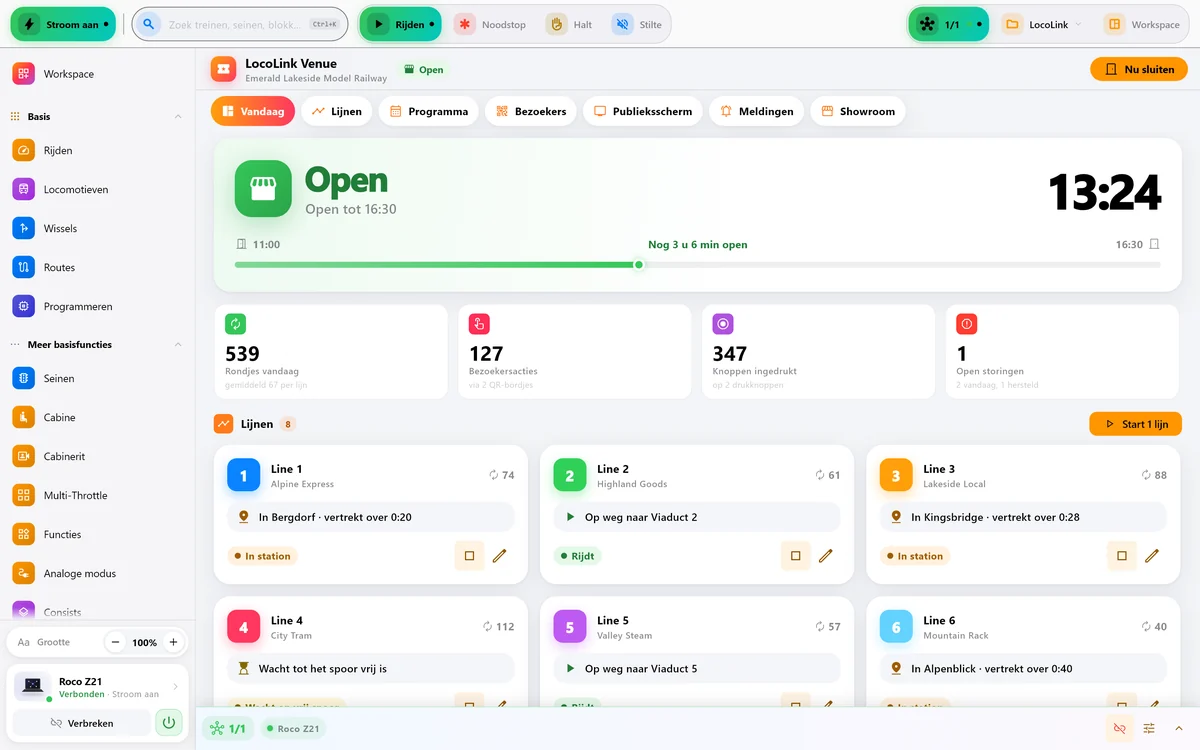Open Routes in the sidebar
Image resolution: width=1200 pixels, height=750 pixels.
click(x=97, y=267)
